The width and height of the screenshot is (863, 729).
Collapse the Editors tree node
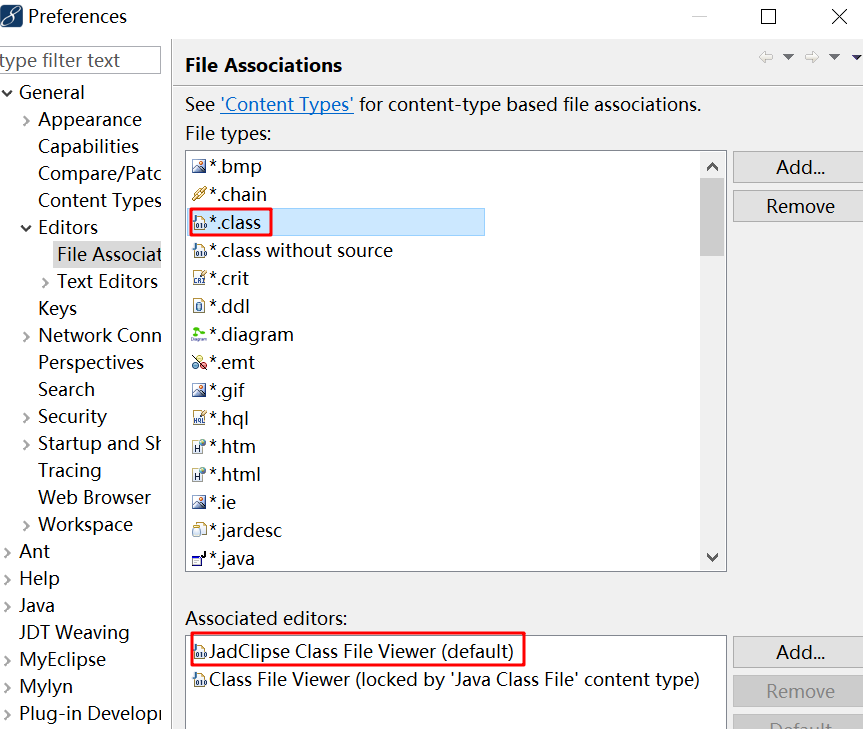click(x=26, y=228)
